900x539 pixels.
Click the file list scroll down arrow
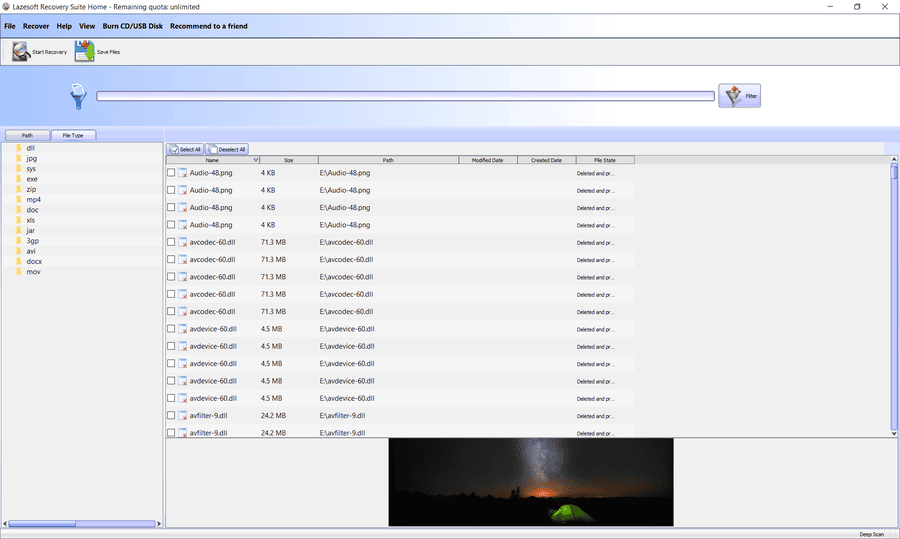click(x=894, y=433)
